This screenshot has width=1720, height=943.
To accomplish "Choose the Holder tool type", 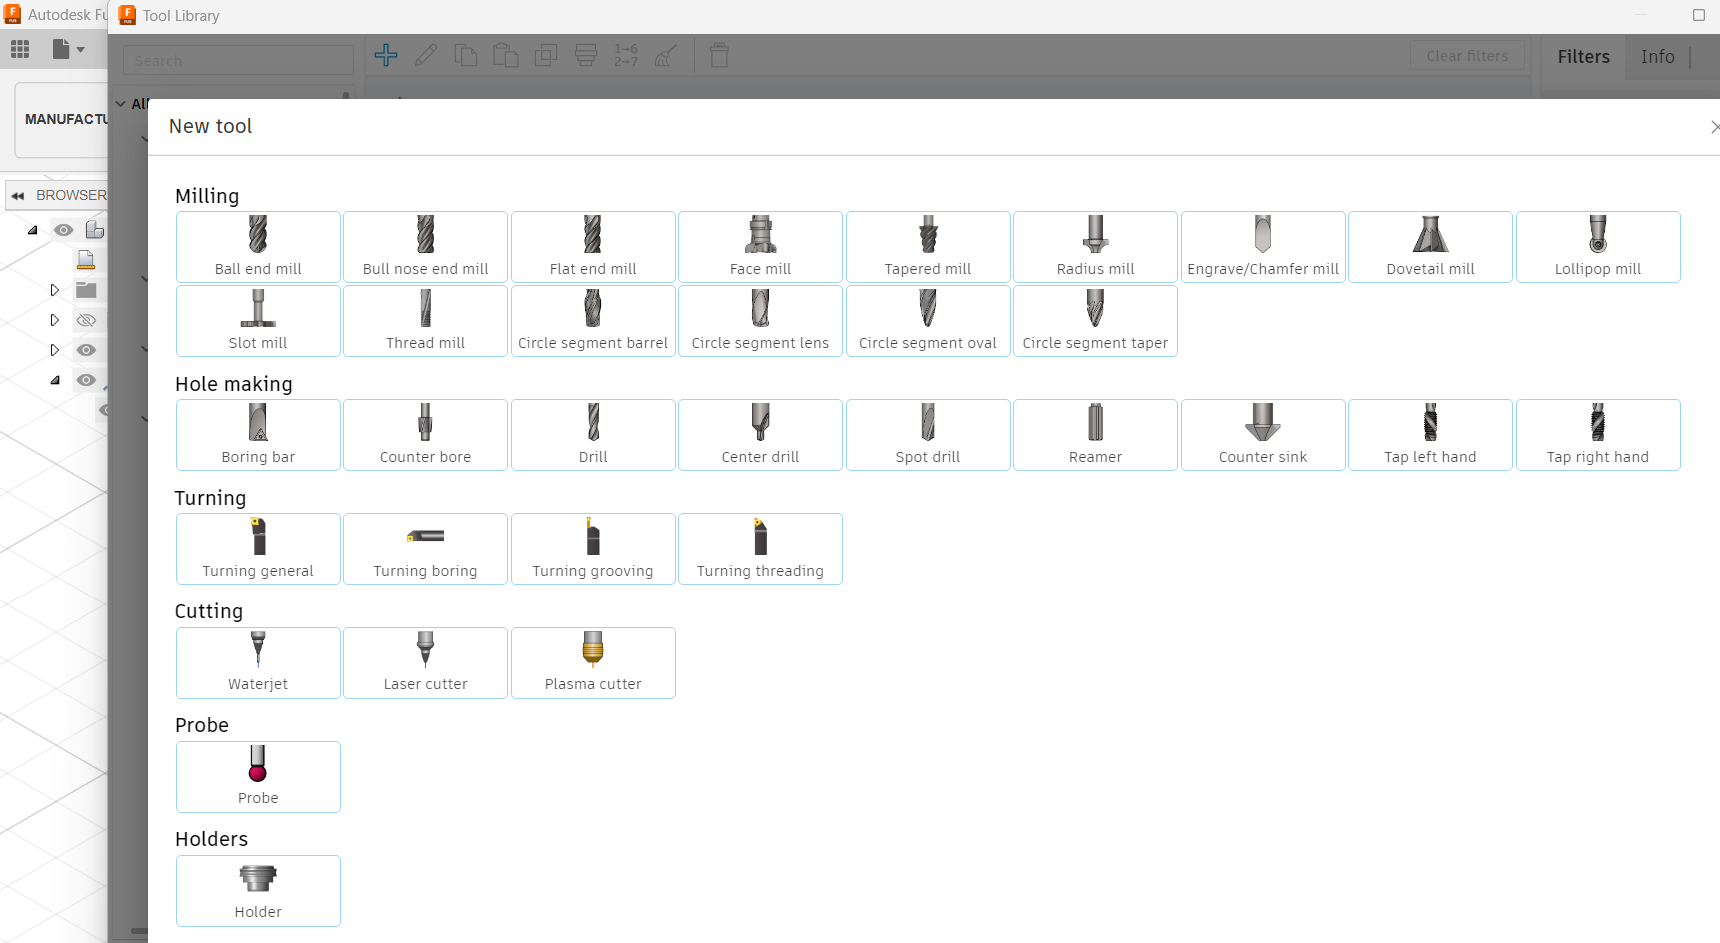I will 258,891.
